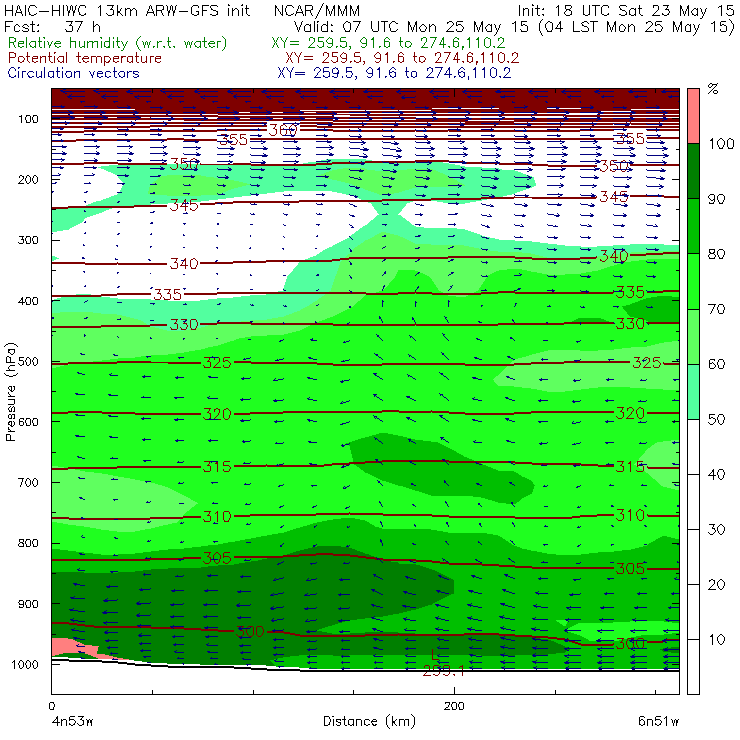Click the '70' colorbar label

(716, 309)
